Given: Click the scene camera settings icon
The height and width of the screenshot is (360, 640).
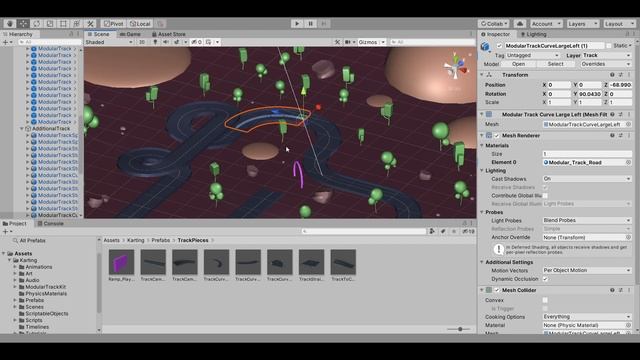Looking at the screenshot, I should (349, 42).
